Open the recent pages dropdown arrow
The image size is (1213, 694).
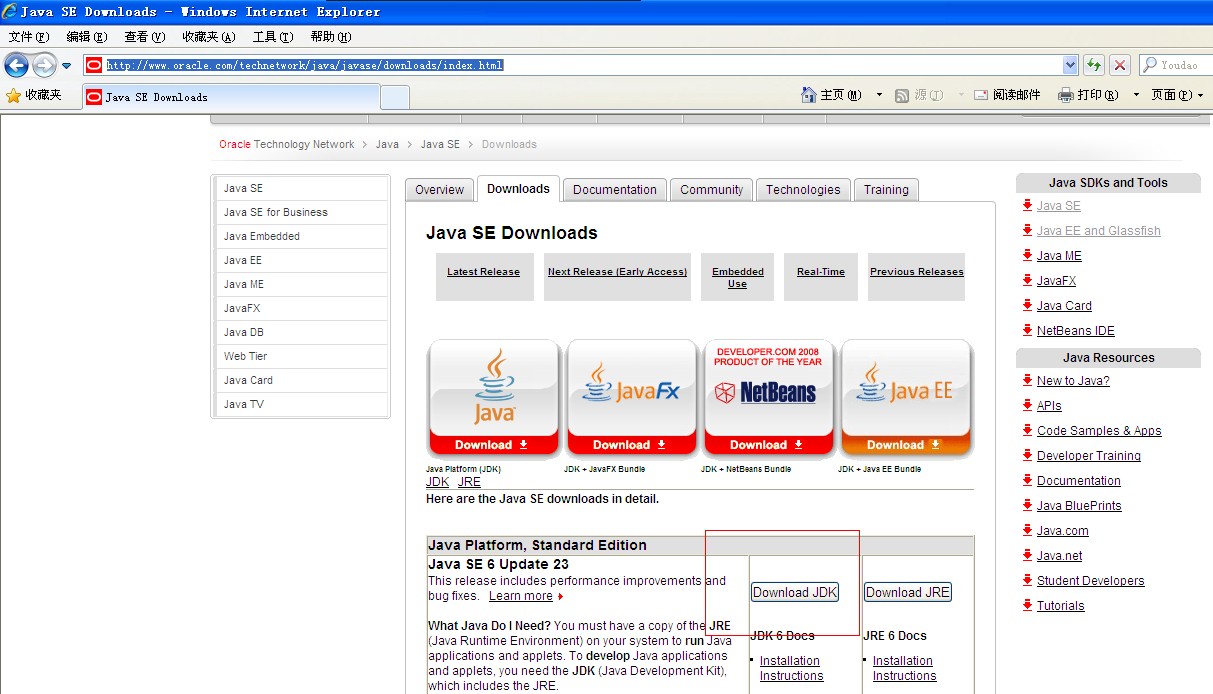point(67,66)
